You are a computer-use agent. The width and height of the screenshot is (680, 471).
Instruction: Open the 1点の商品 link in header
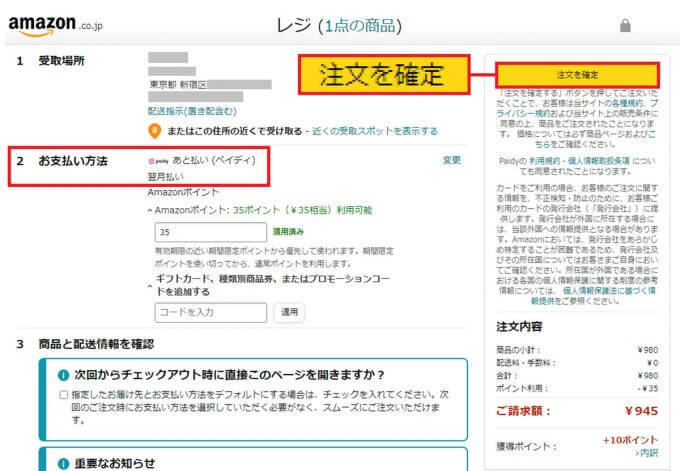(360, 26)
